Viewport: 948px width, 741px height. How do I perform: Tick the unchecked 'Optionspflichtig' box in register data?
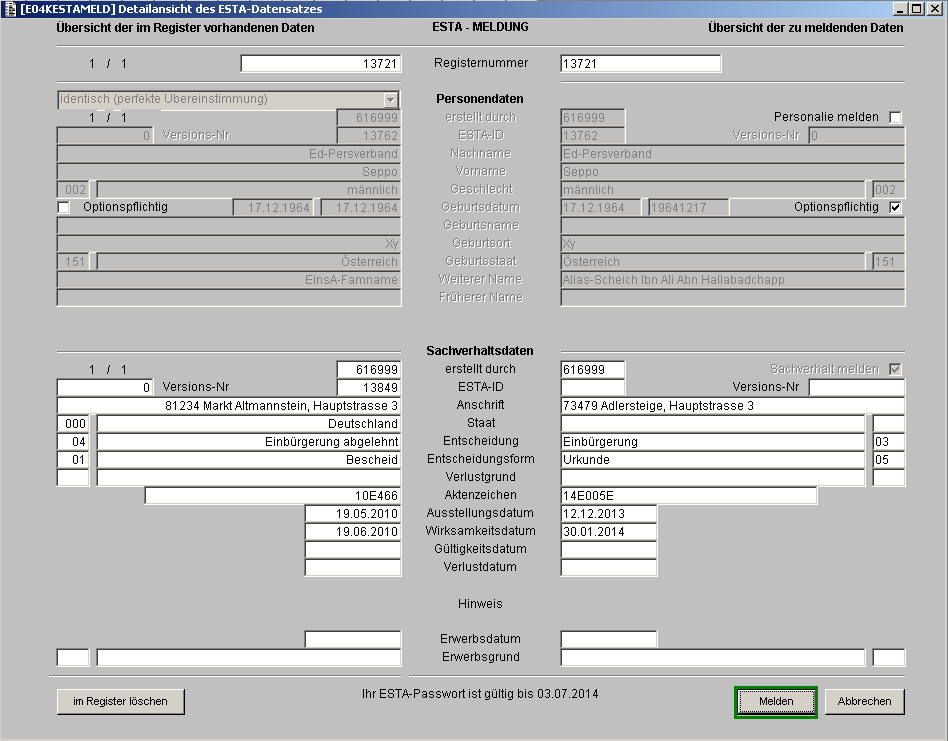pos(65,207)
